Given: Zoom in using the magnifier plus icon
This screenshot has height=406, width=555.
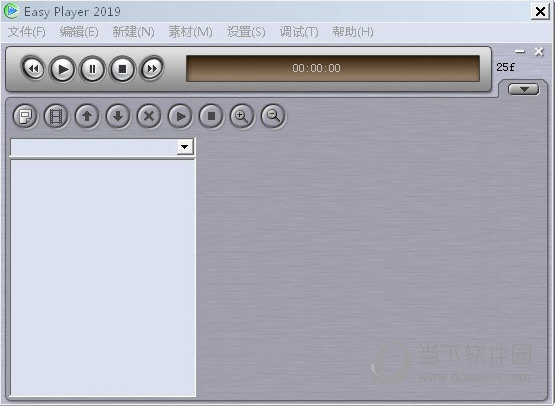Looking at the screenshot, I should (242, 116).
